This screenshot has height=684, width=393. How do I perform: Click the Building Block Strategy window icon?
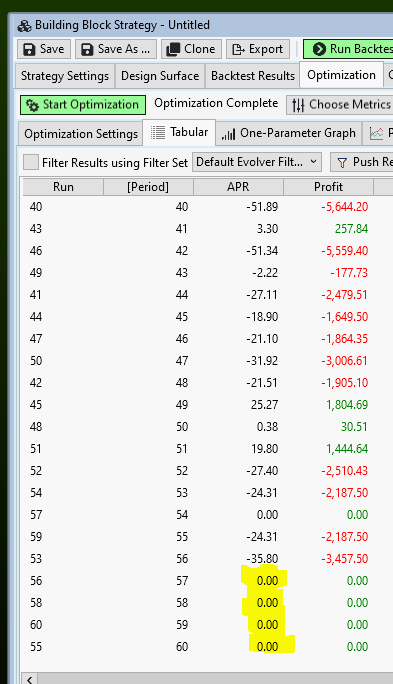(24, 25)
